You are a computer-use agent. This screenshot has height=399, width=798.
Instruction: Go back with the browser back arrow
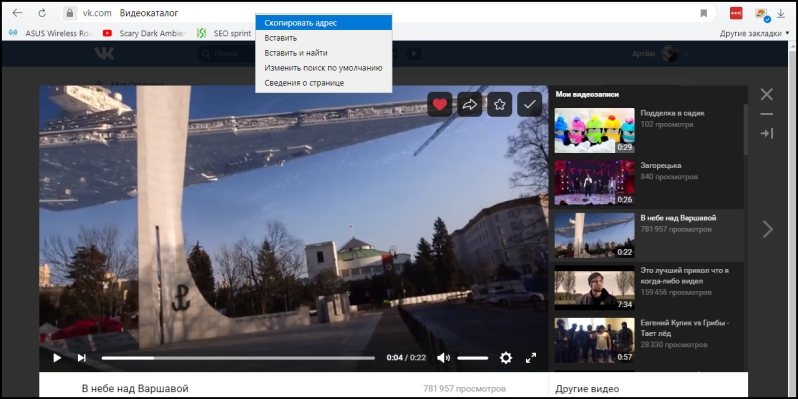coord(17,13)
